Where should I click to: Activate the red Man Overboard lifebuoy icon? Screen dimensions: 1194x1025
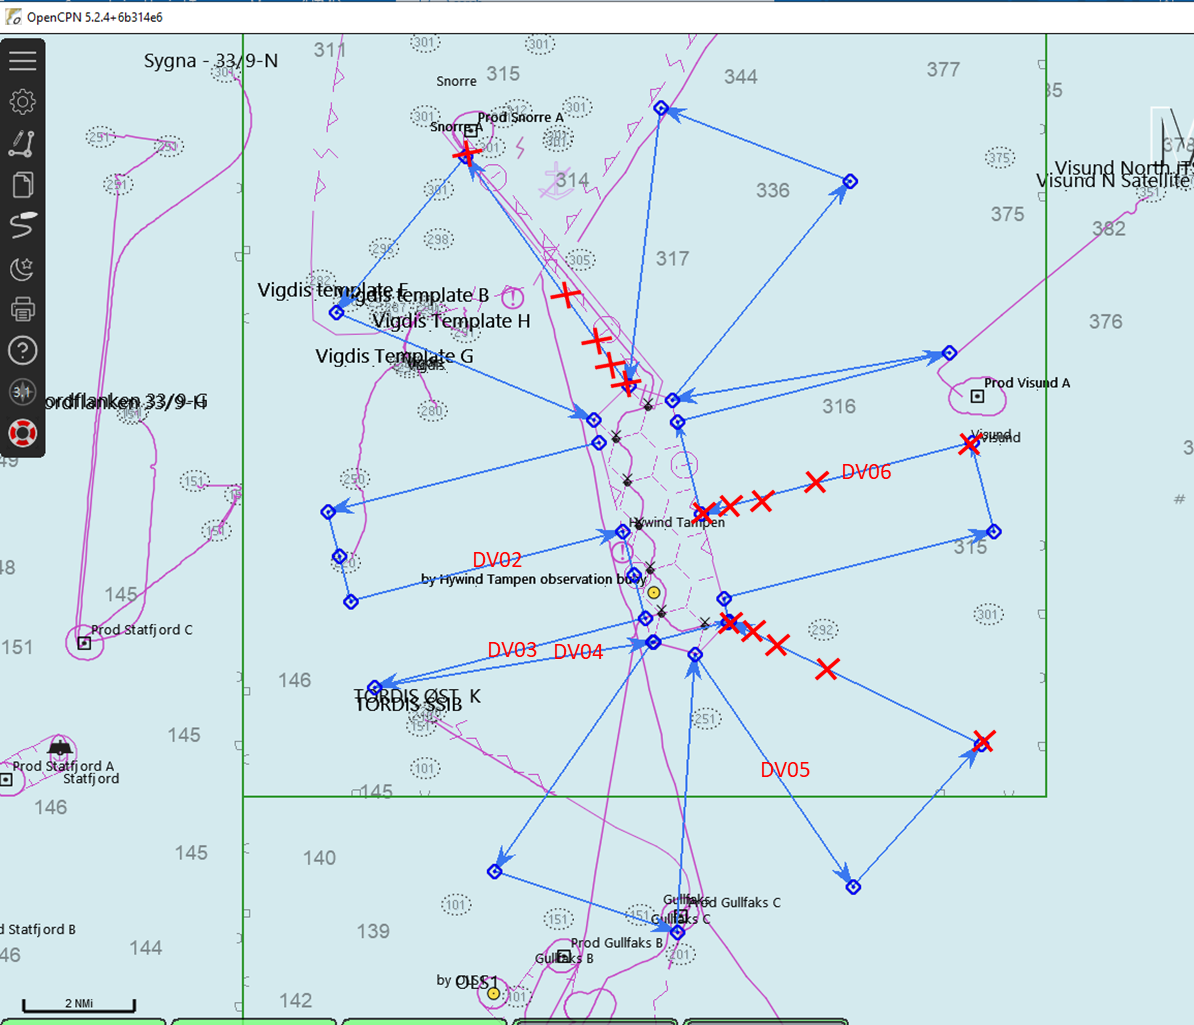tap(22, 432)
